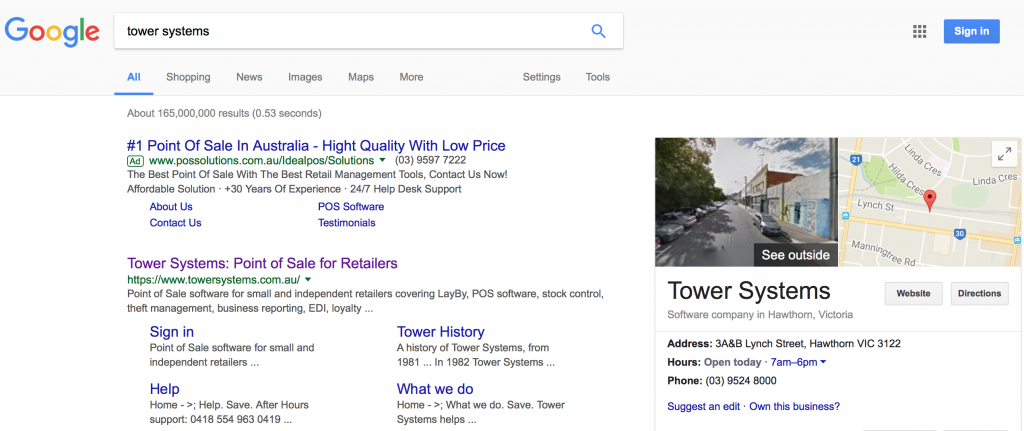The image size is (1024, 431).
Task: Click the Sign in button
Action: tap(971, 31)
